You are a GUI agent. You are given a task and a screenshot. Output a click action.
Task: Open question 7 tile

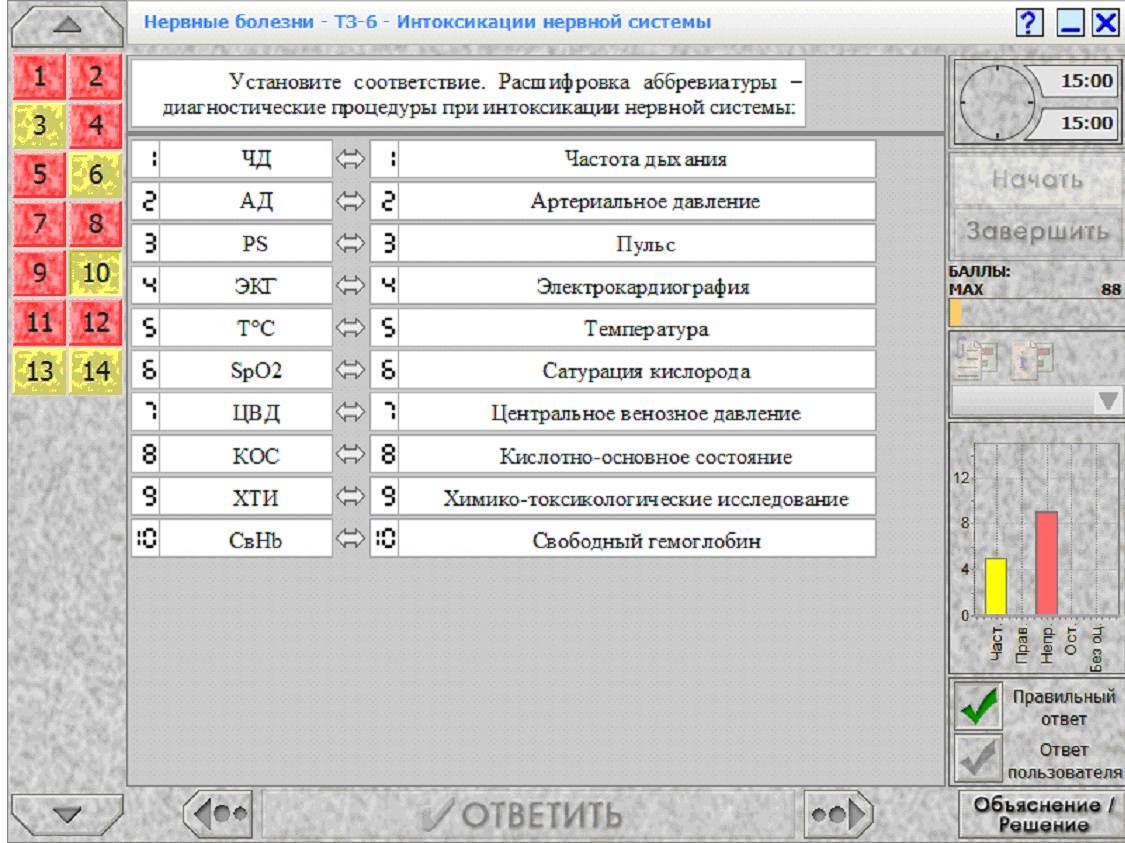pos(39,223)
